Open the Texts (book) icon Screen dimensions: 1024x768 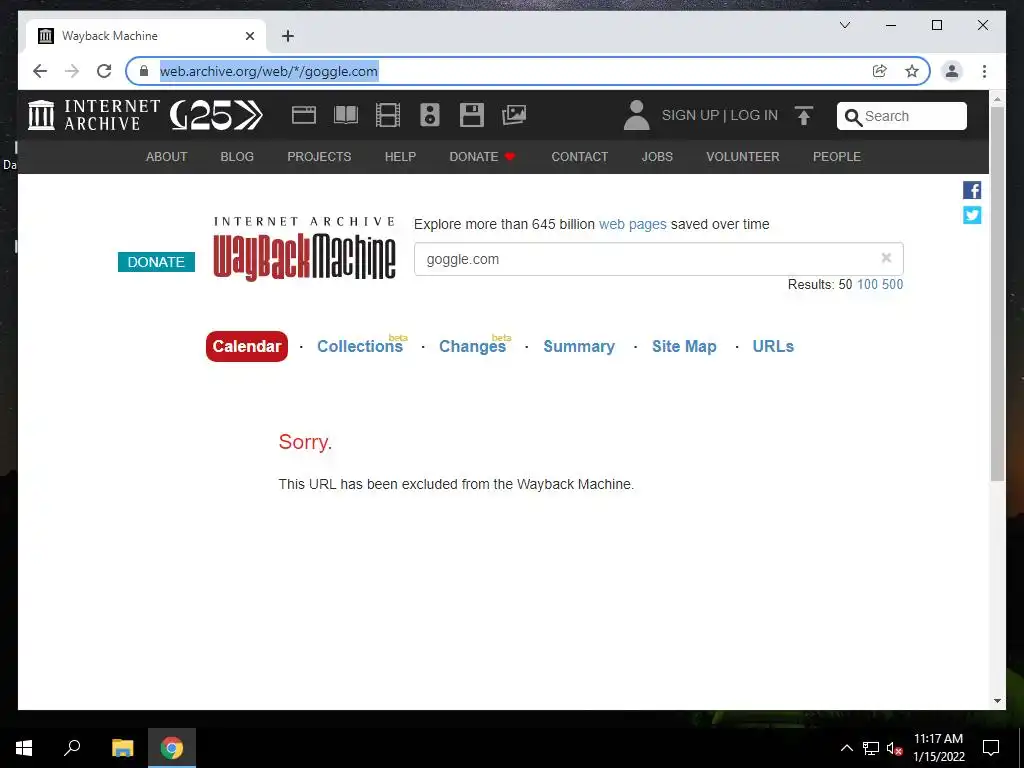(345, 115)
